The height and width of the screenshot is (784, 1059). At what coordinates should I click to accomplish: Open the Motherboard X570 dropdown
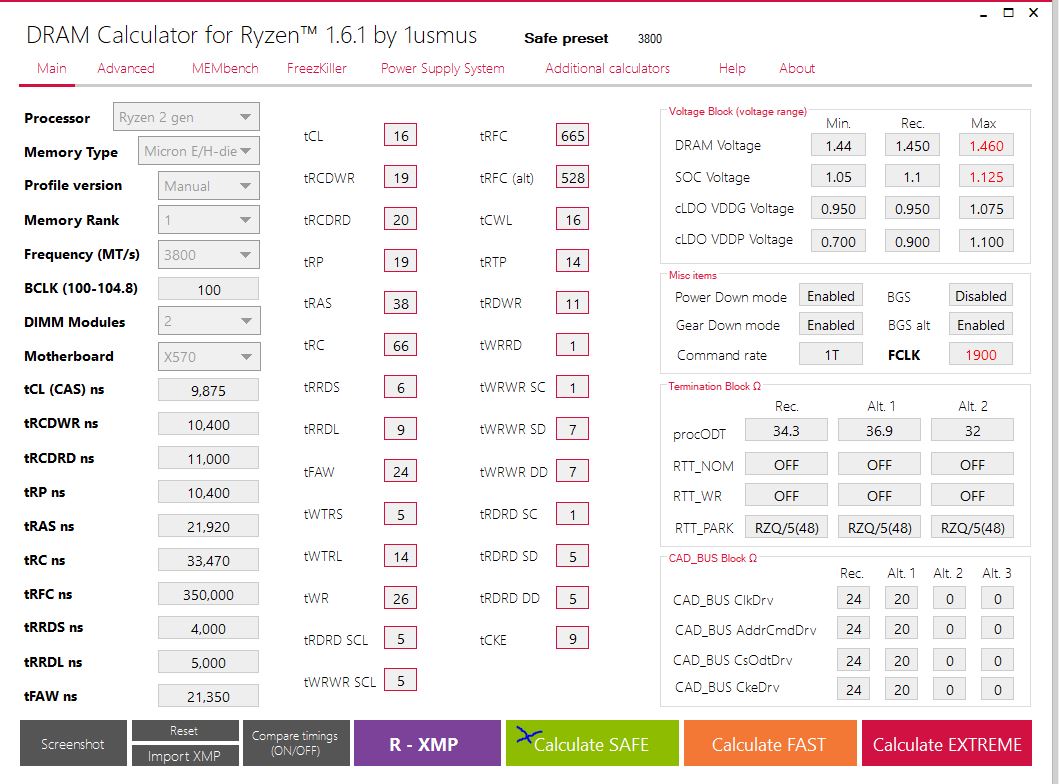coord(208,357)
